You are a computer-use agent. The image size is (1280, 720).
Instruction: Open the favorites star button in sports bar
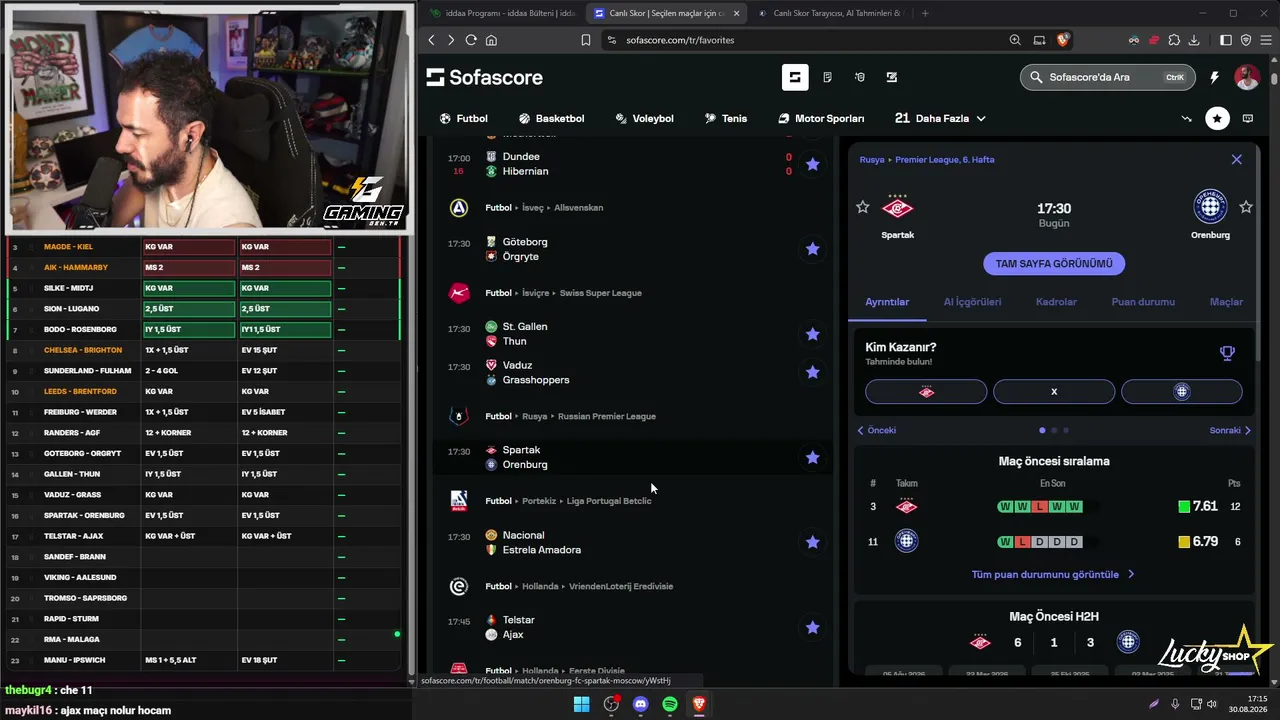coord(1217,118)
